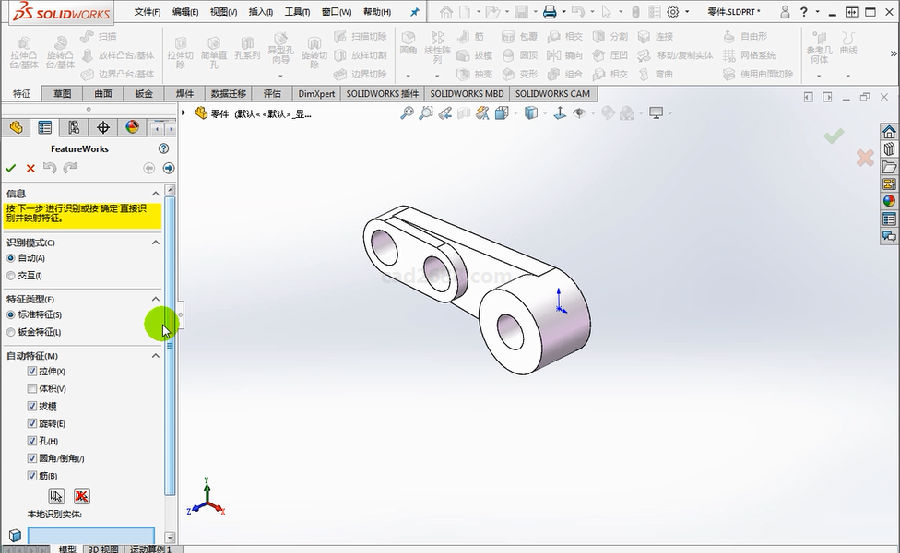The width and height of the screenshot is (900, 553).
Task: Open the 工具 menu
Action: [x=296, y=12]
